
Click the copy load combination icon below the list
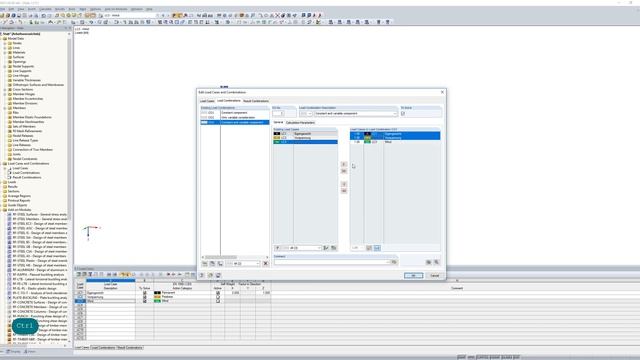pos(212,264)
